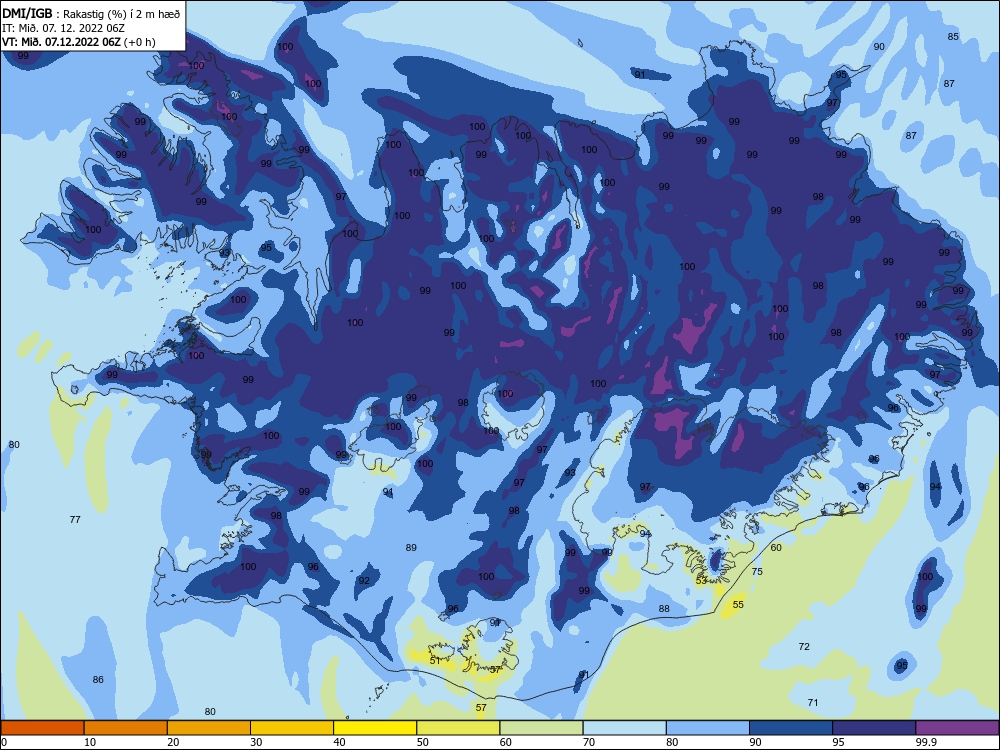Select the map value '71' over the sea
1000x750 pixels.
pos(812,703)
